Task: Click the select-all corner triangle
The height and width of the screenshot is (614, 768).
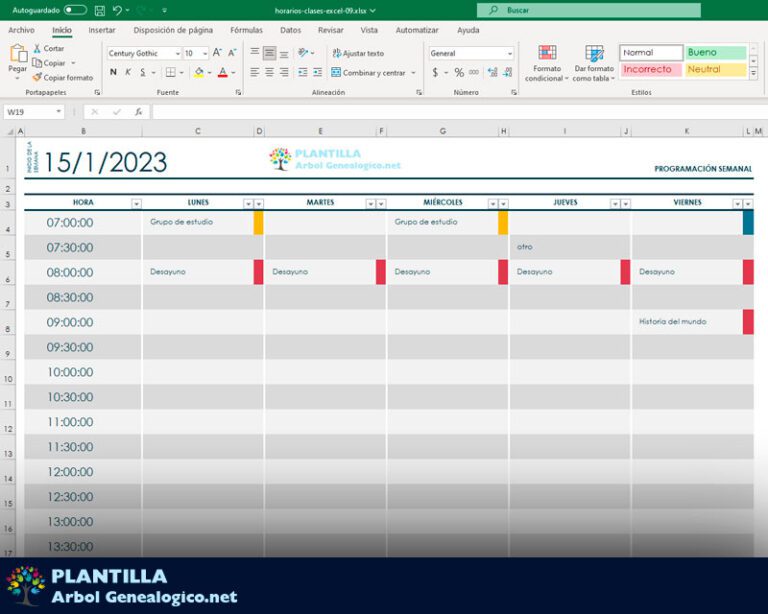Action: click(9, 131)
